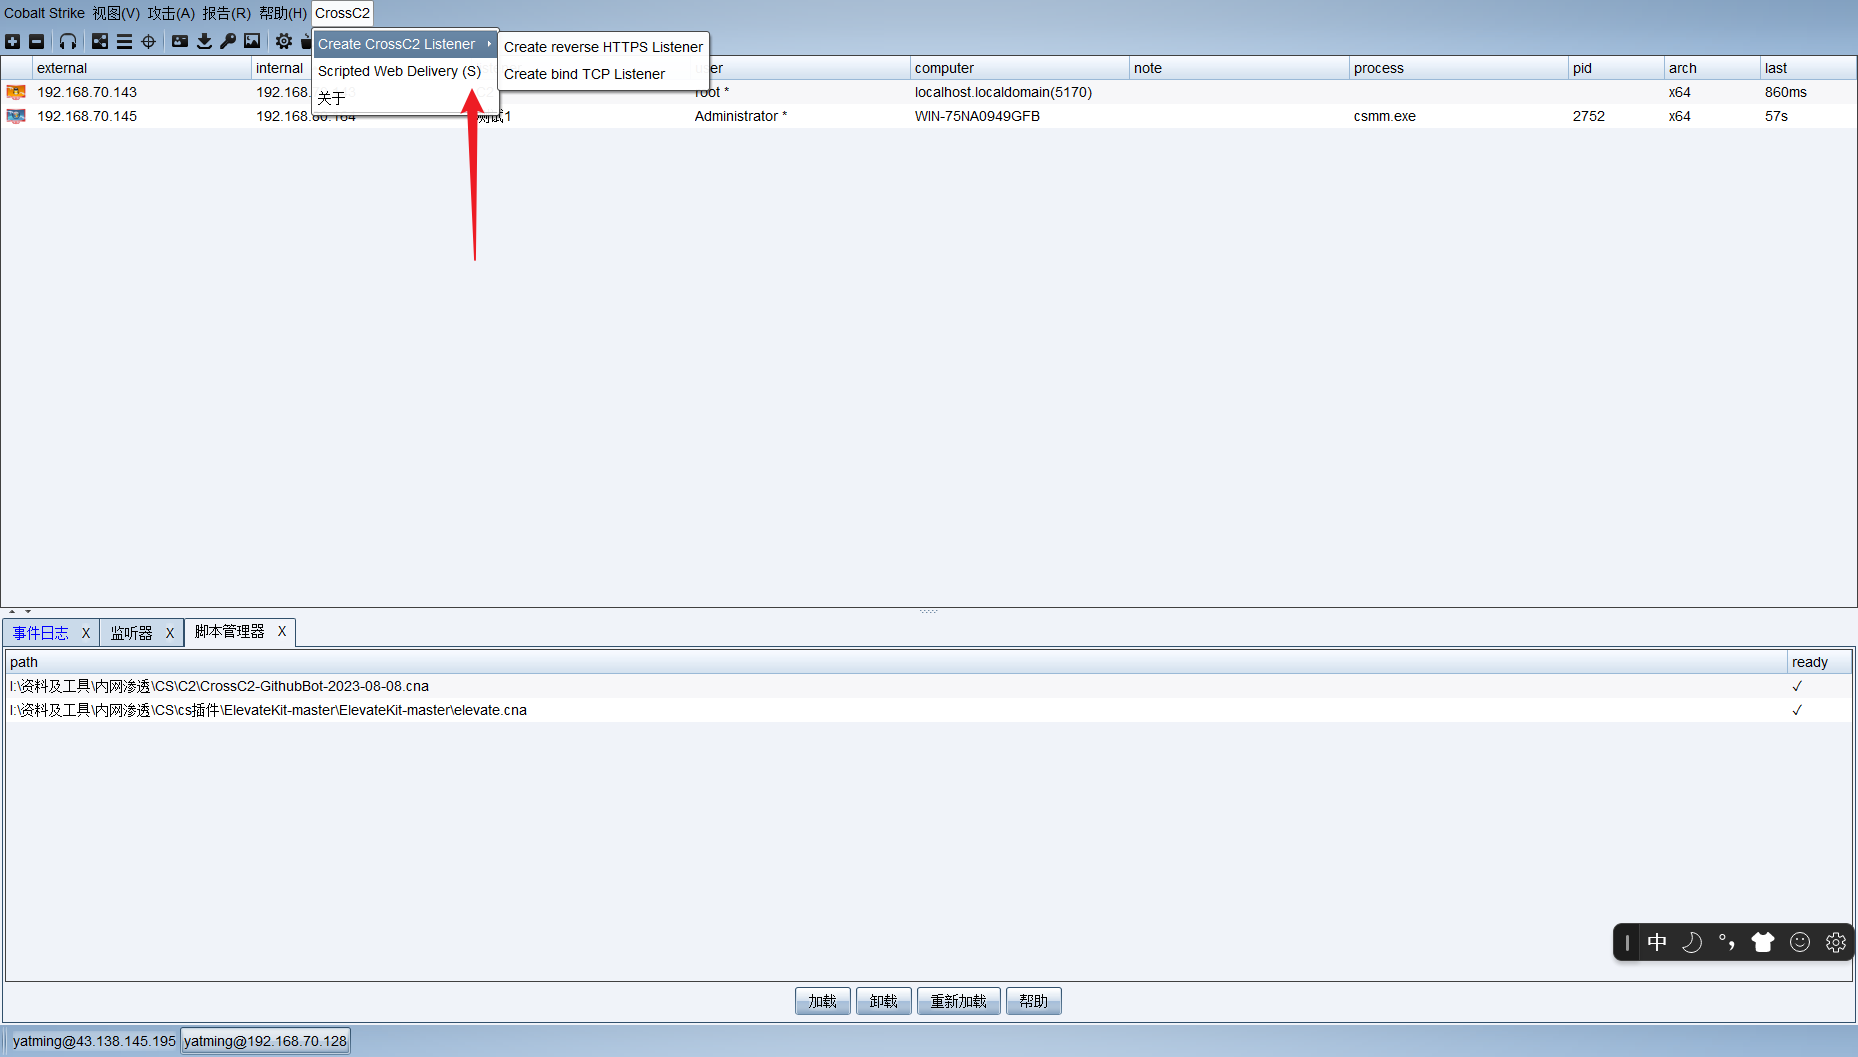Switch to session table view icon

(124, 41)
